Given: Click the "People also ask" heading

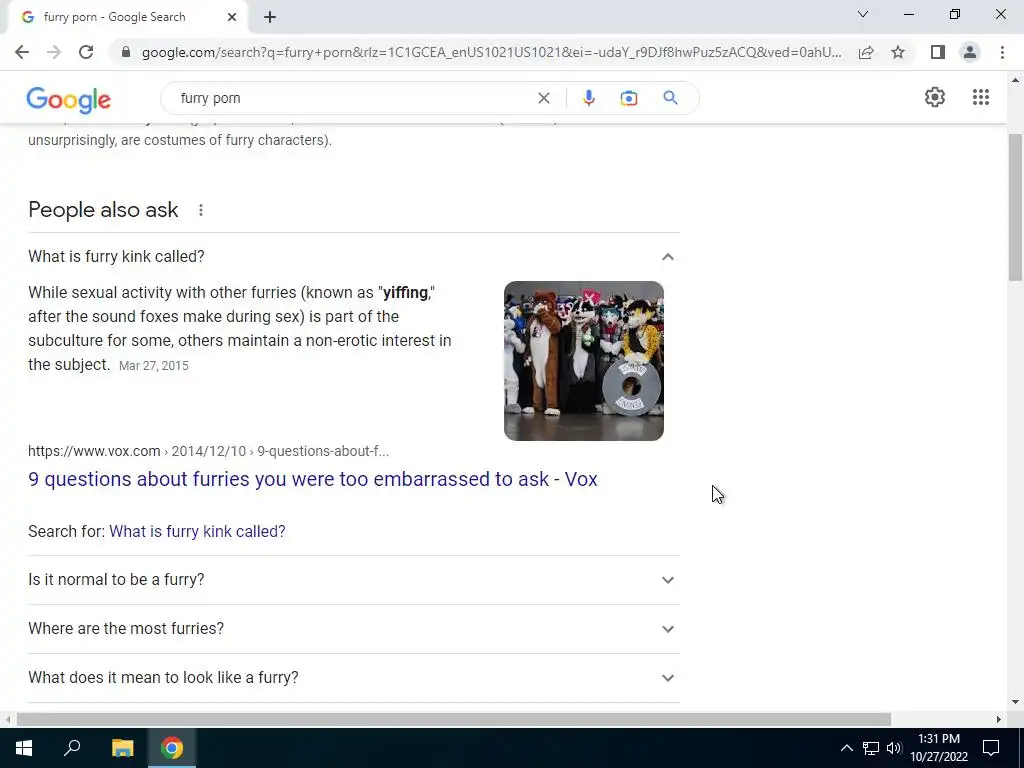Looking at the screenshot, I should point(103,210).
